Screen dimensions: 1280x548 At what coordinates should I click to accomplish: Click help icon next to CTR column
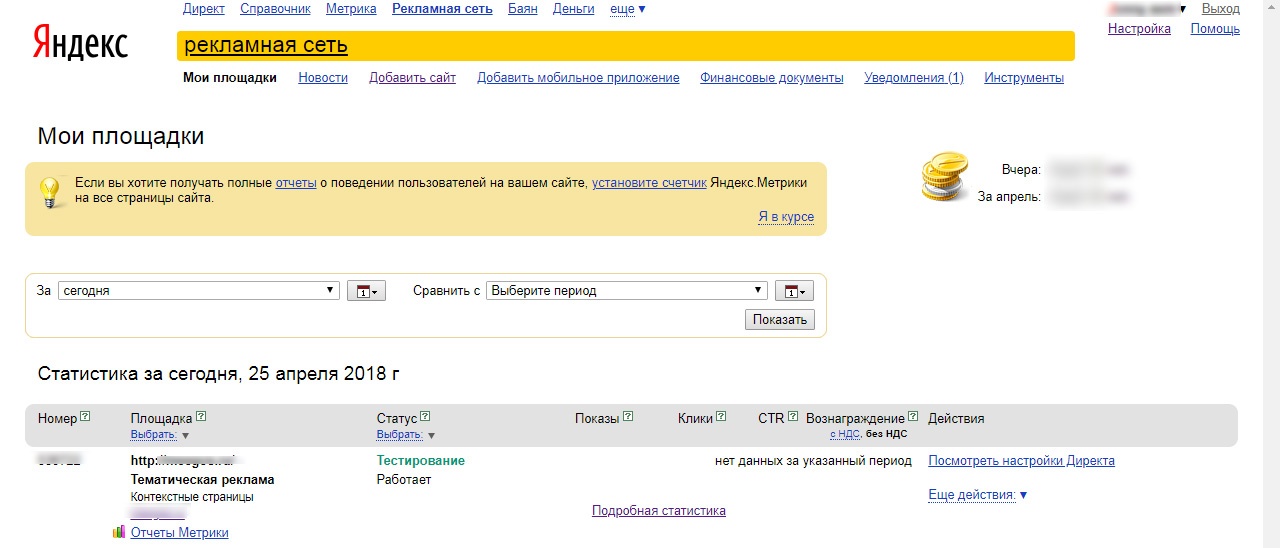793,417
